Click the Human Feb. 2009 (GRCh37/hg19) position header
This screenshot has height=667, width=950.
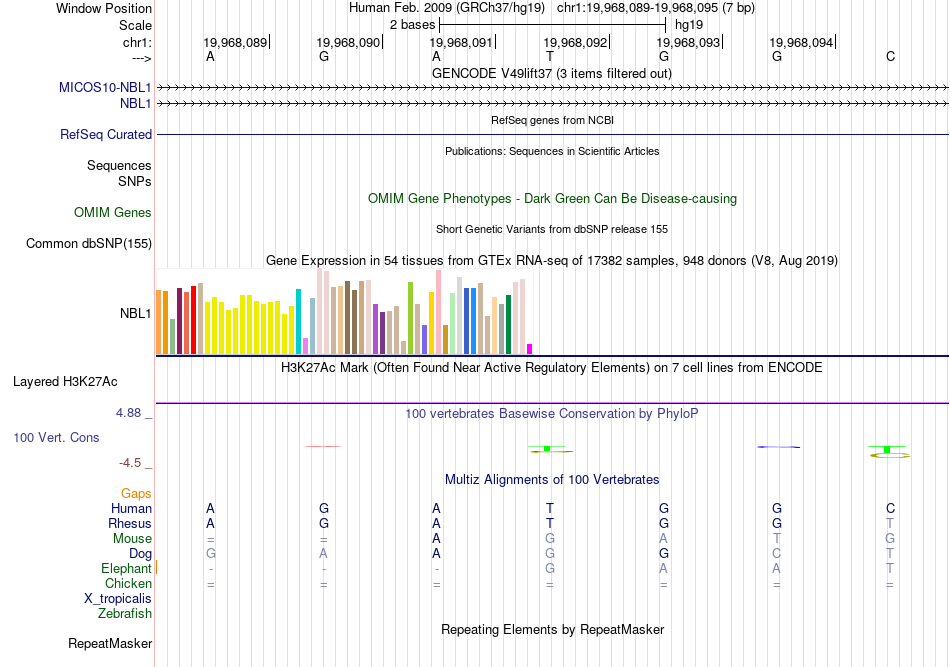pos(447,8)
